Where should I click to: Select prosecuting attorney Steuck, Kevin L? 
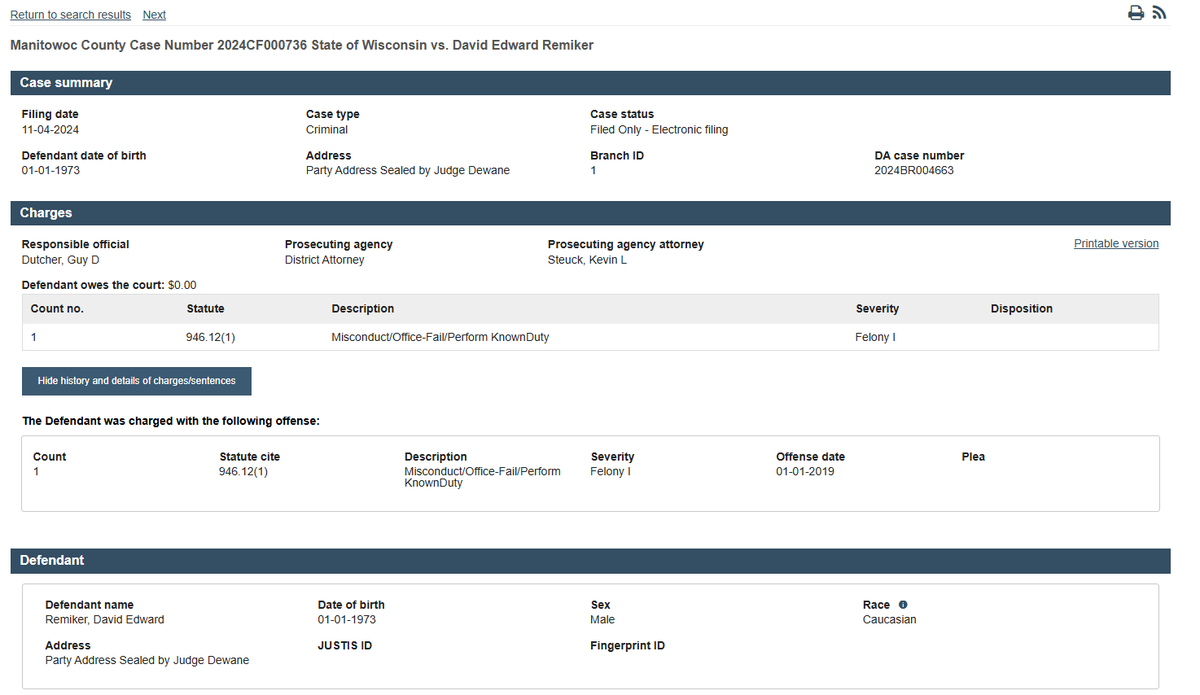point(587,260)
